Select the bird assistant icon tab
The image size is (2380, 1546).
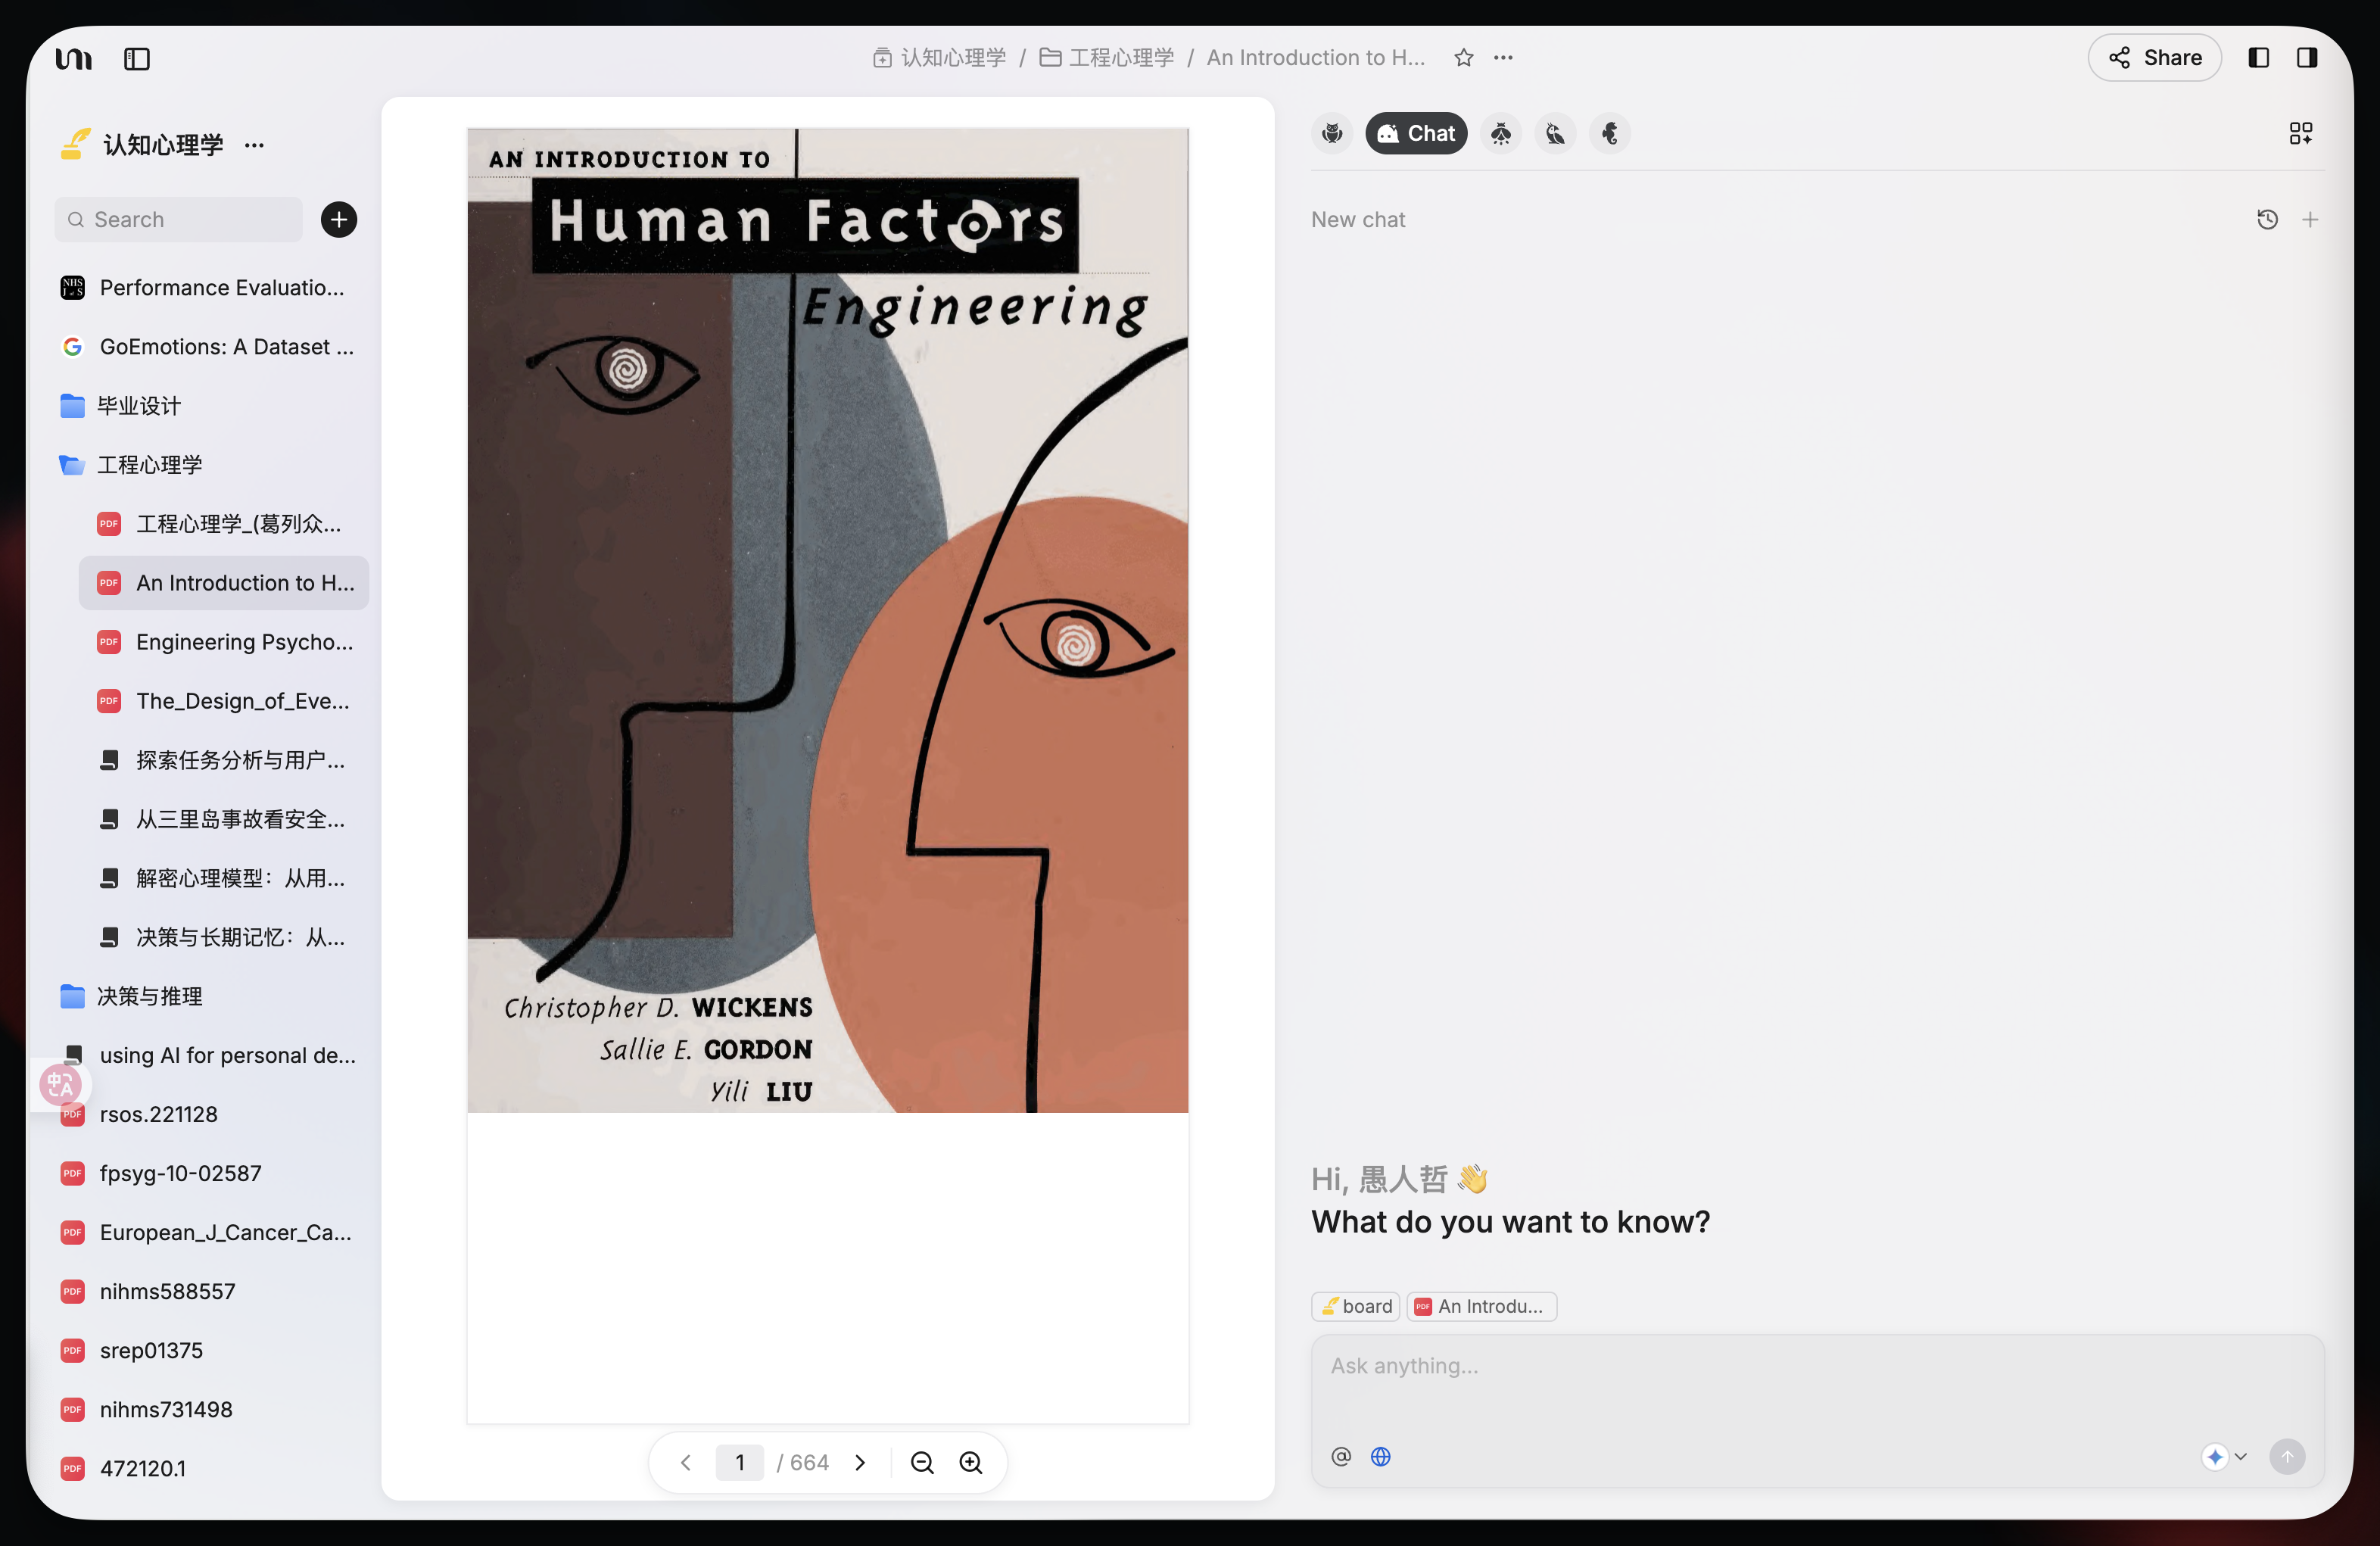point(1555,133)
